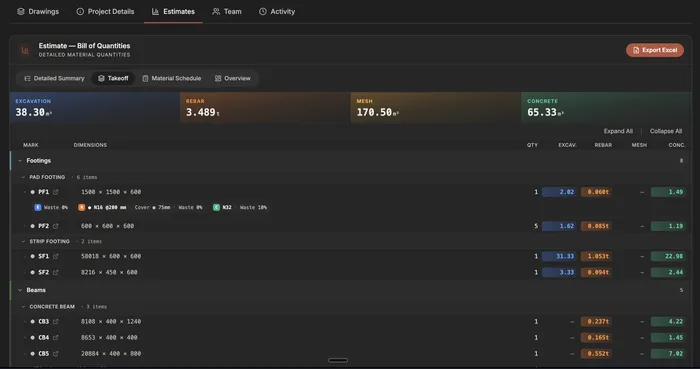Open the Material Schedule view
700x369 pixels.
point(171,79)
